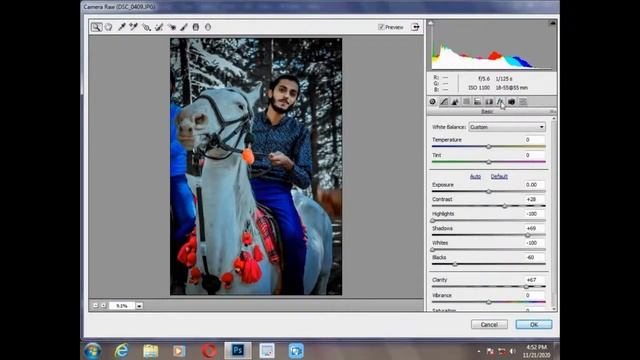Open the Presets tab
The height and width of the screenshot is (360, 640).
click(x=523, y=102)
